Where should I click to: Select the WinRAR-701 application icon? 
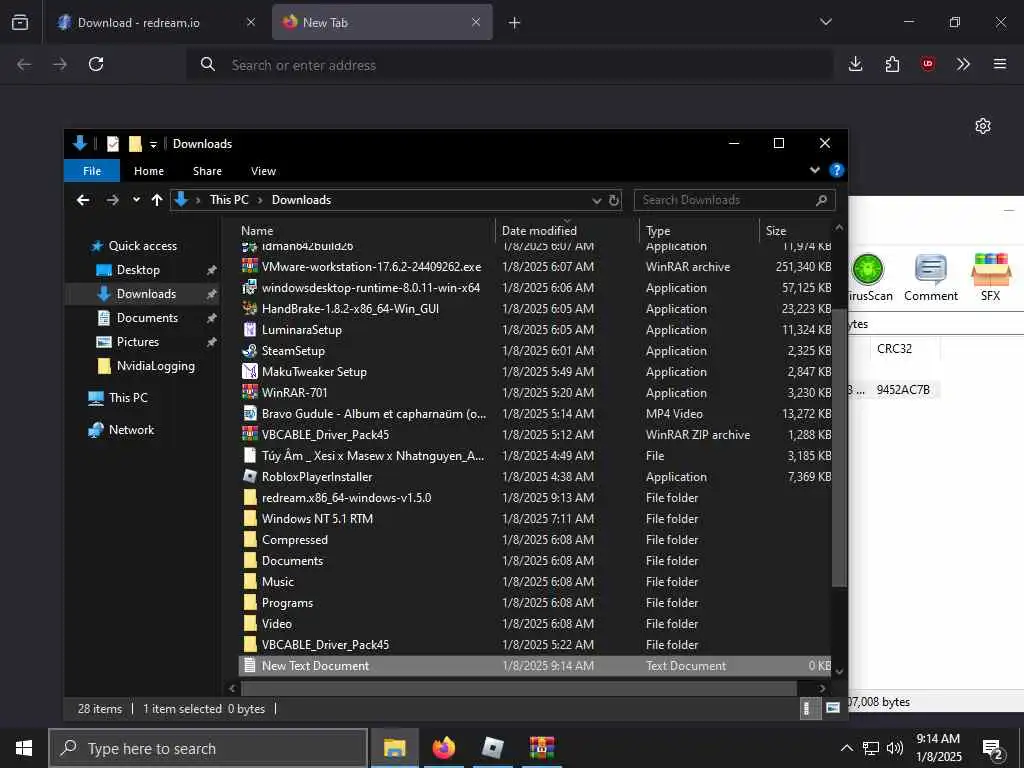click(x=249, y=392)
